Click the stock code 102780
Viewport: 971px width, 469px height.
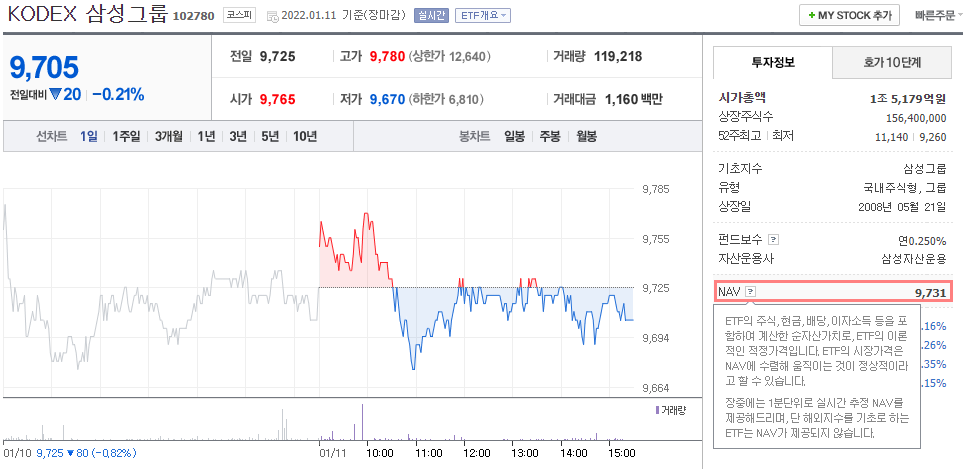[x=194, y=17]
